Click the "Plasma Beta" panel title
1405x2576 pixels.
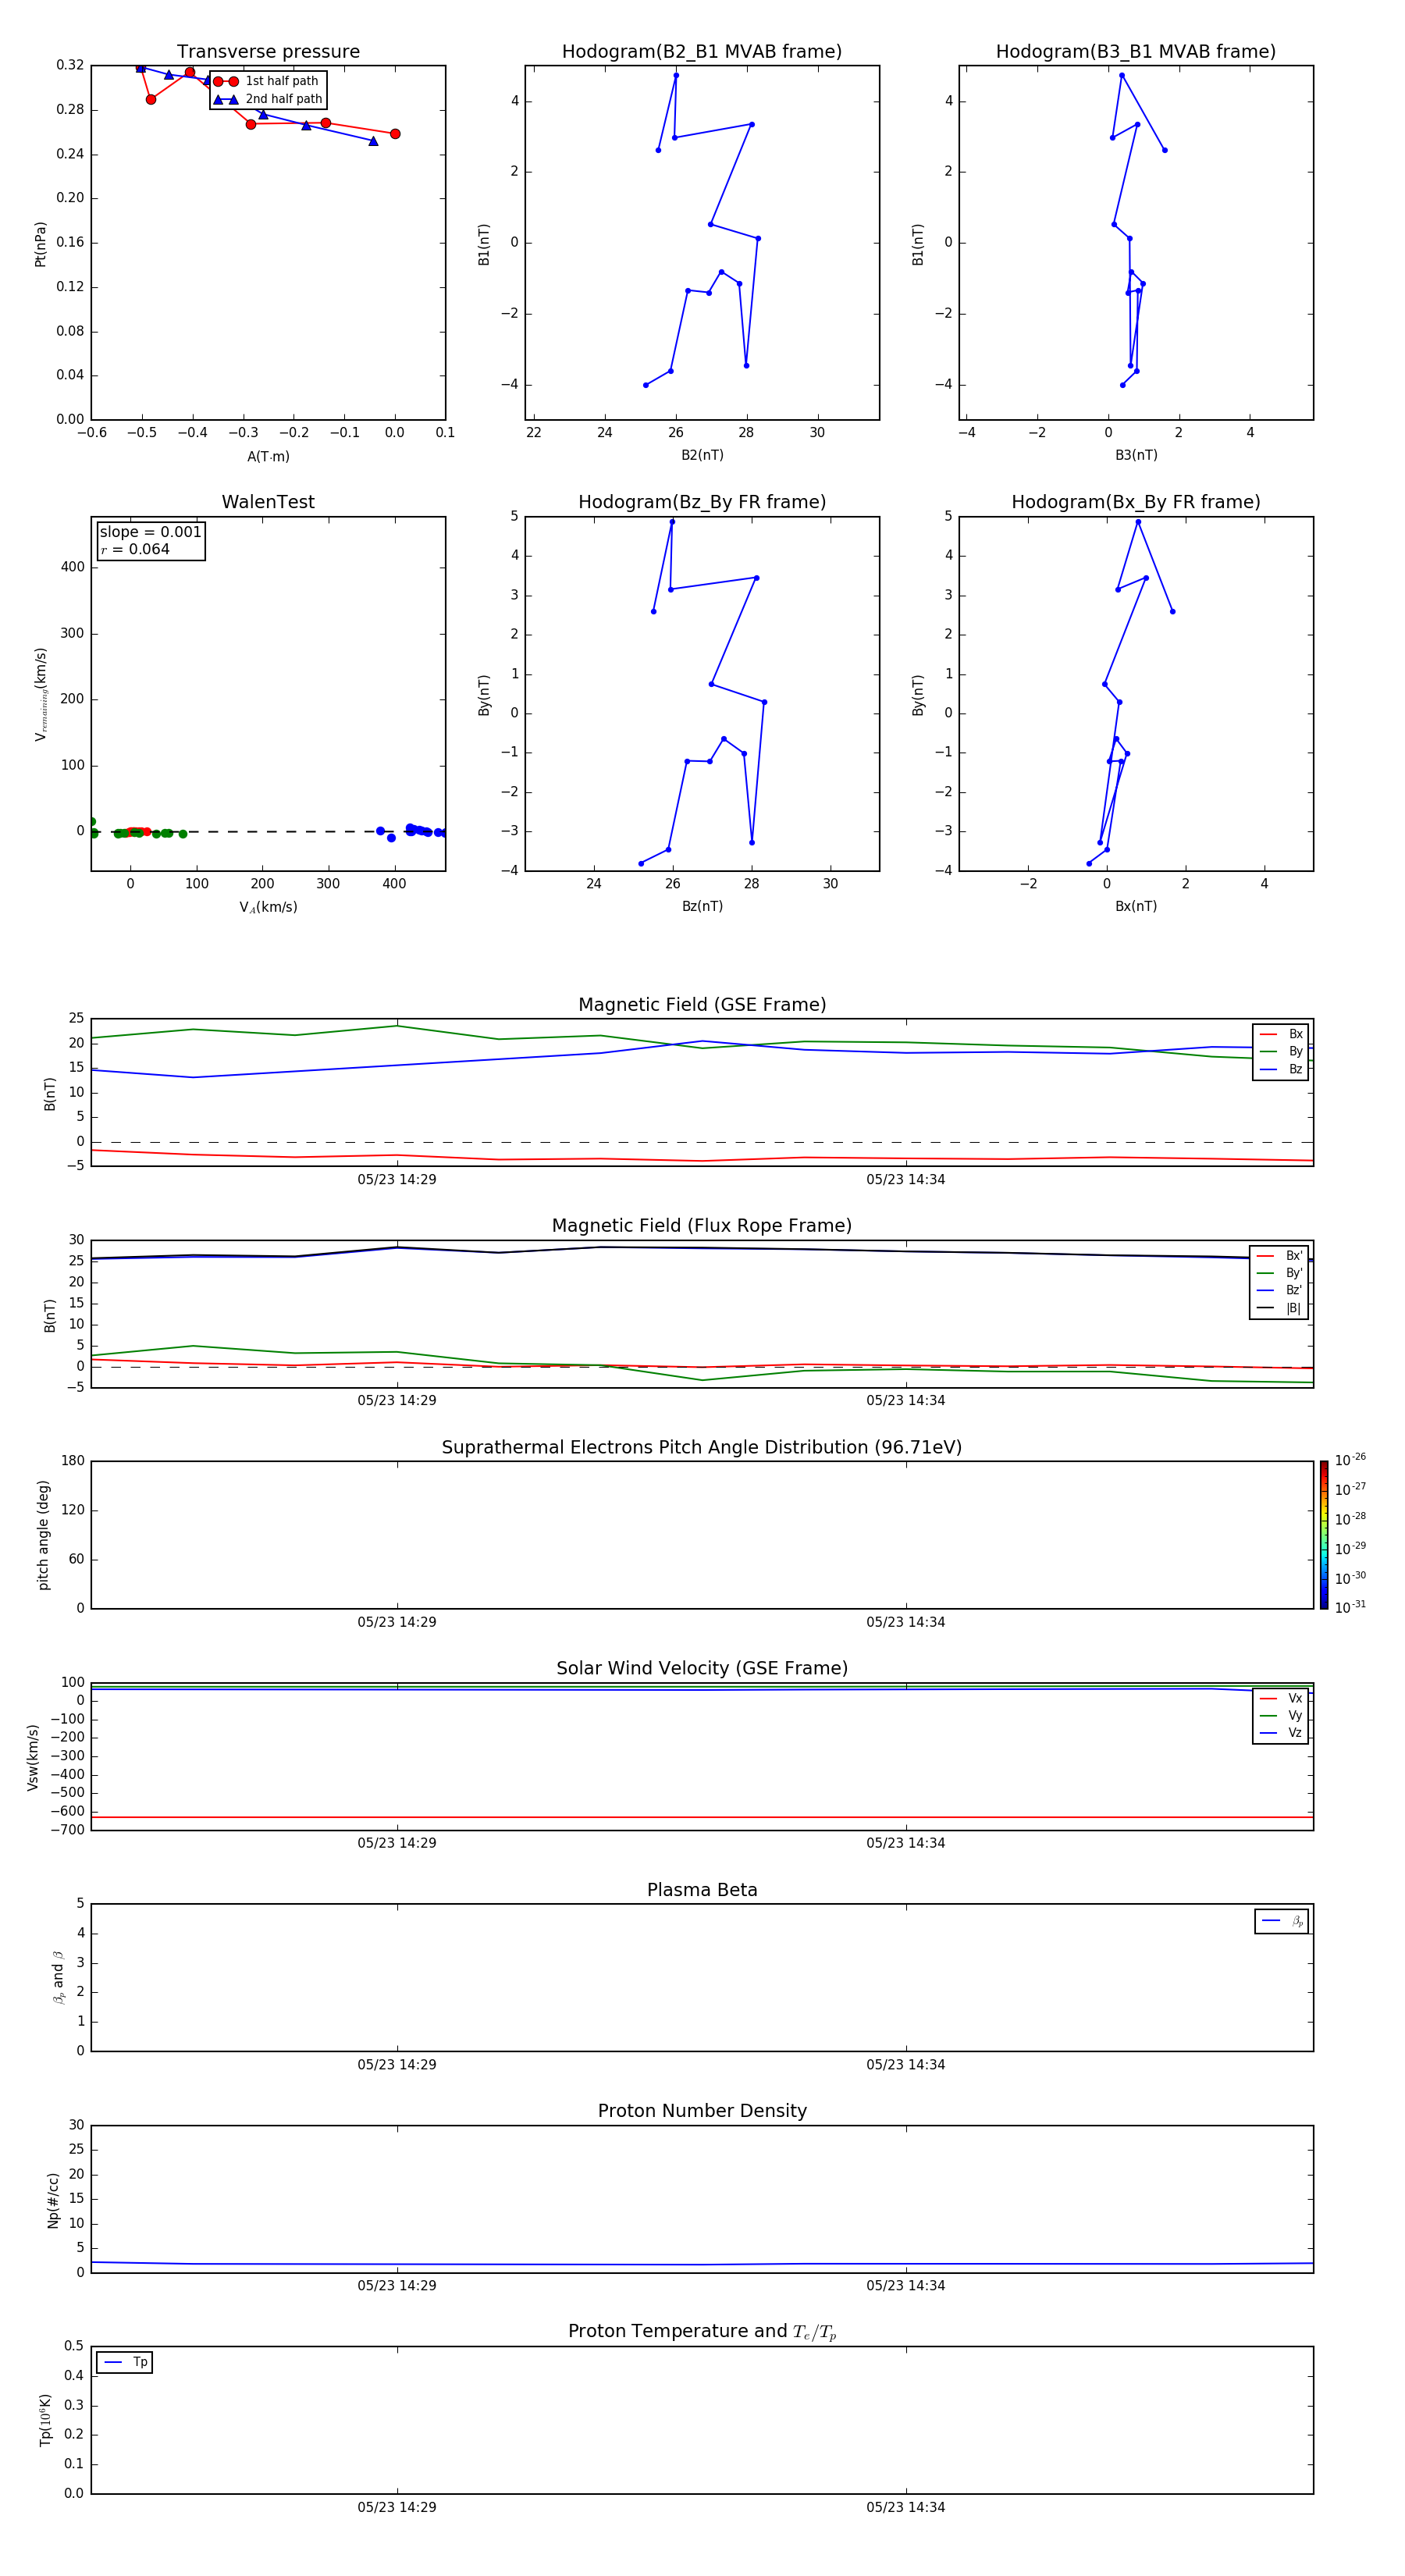(702, 1891)
